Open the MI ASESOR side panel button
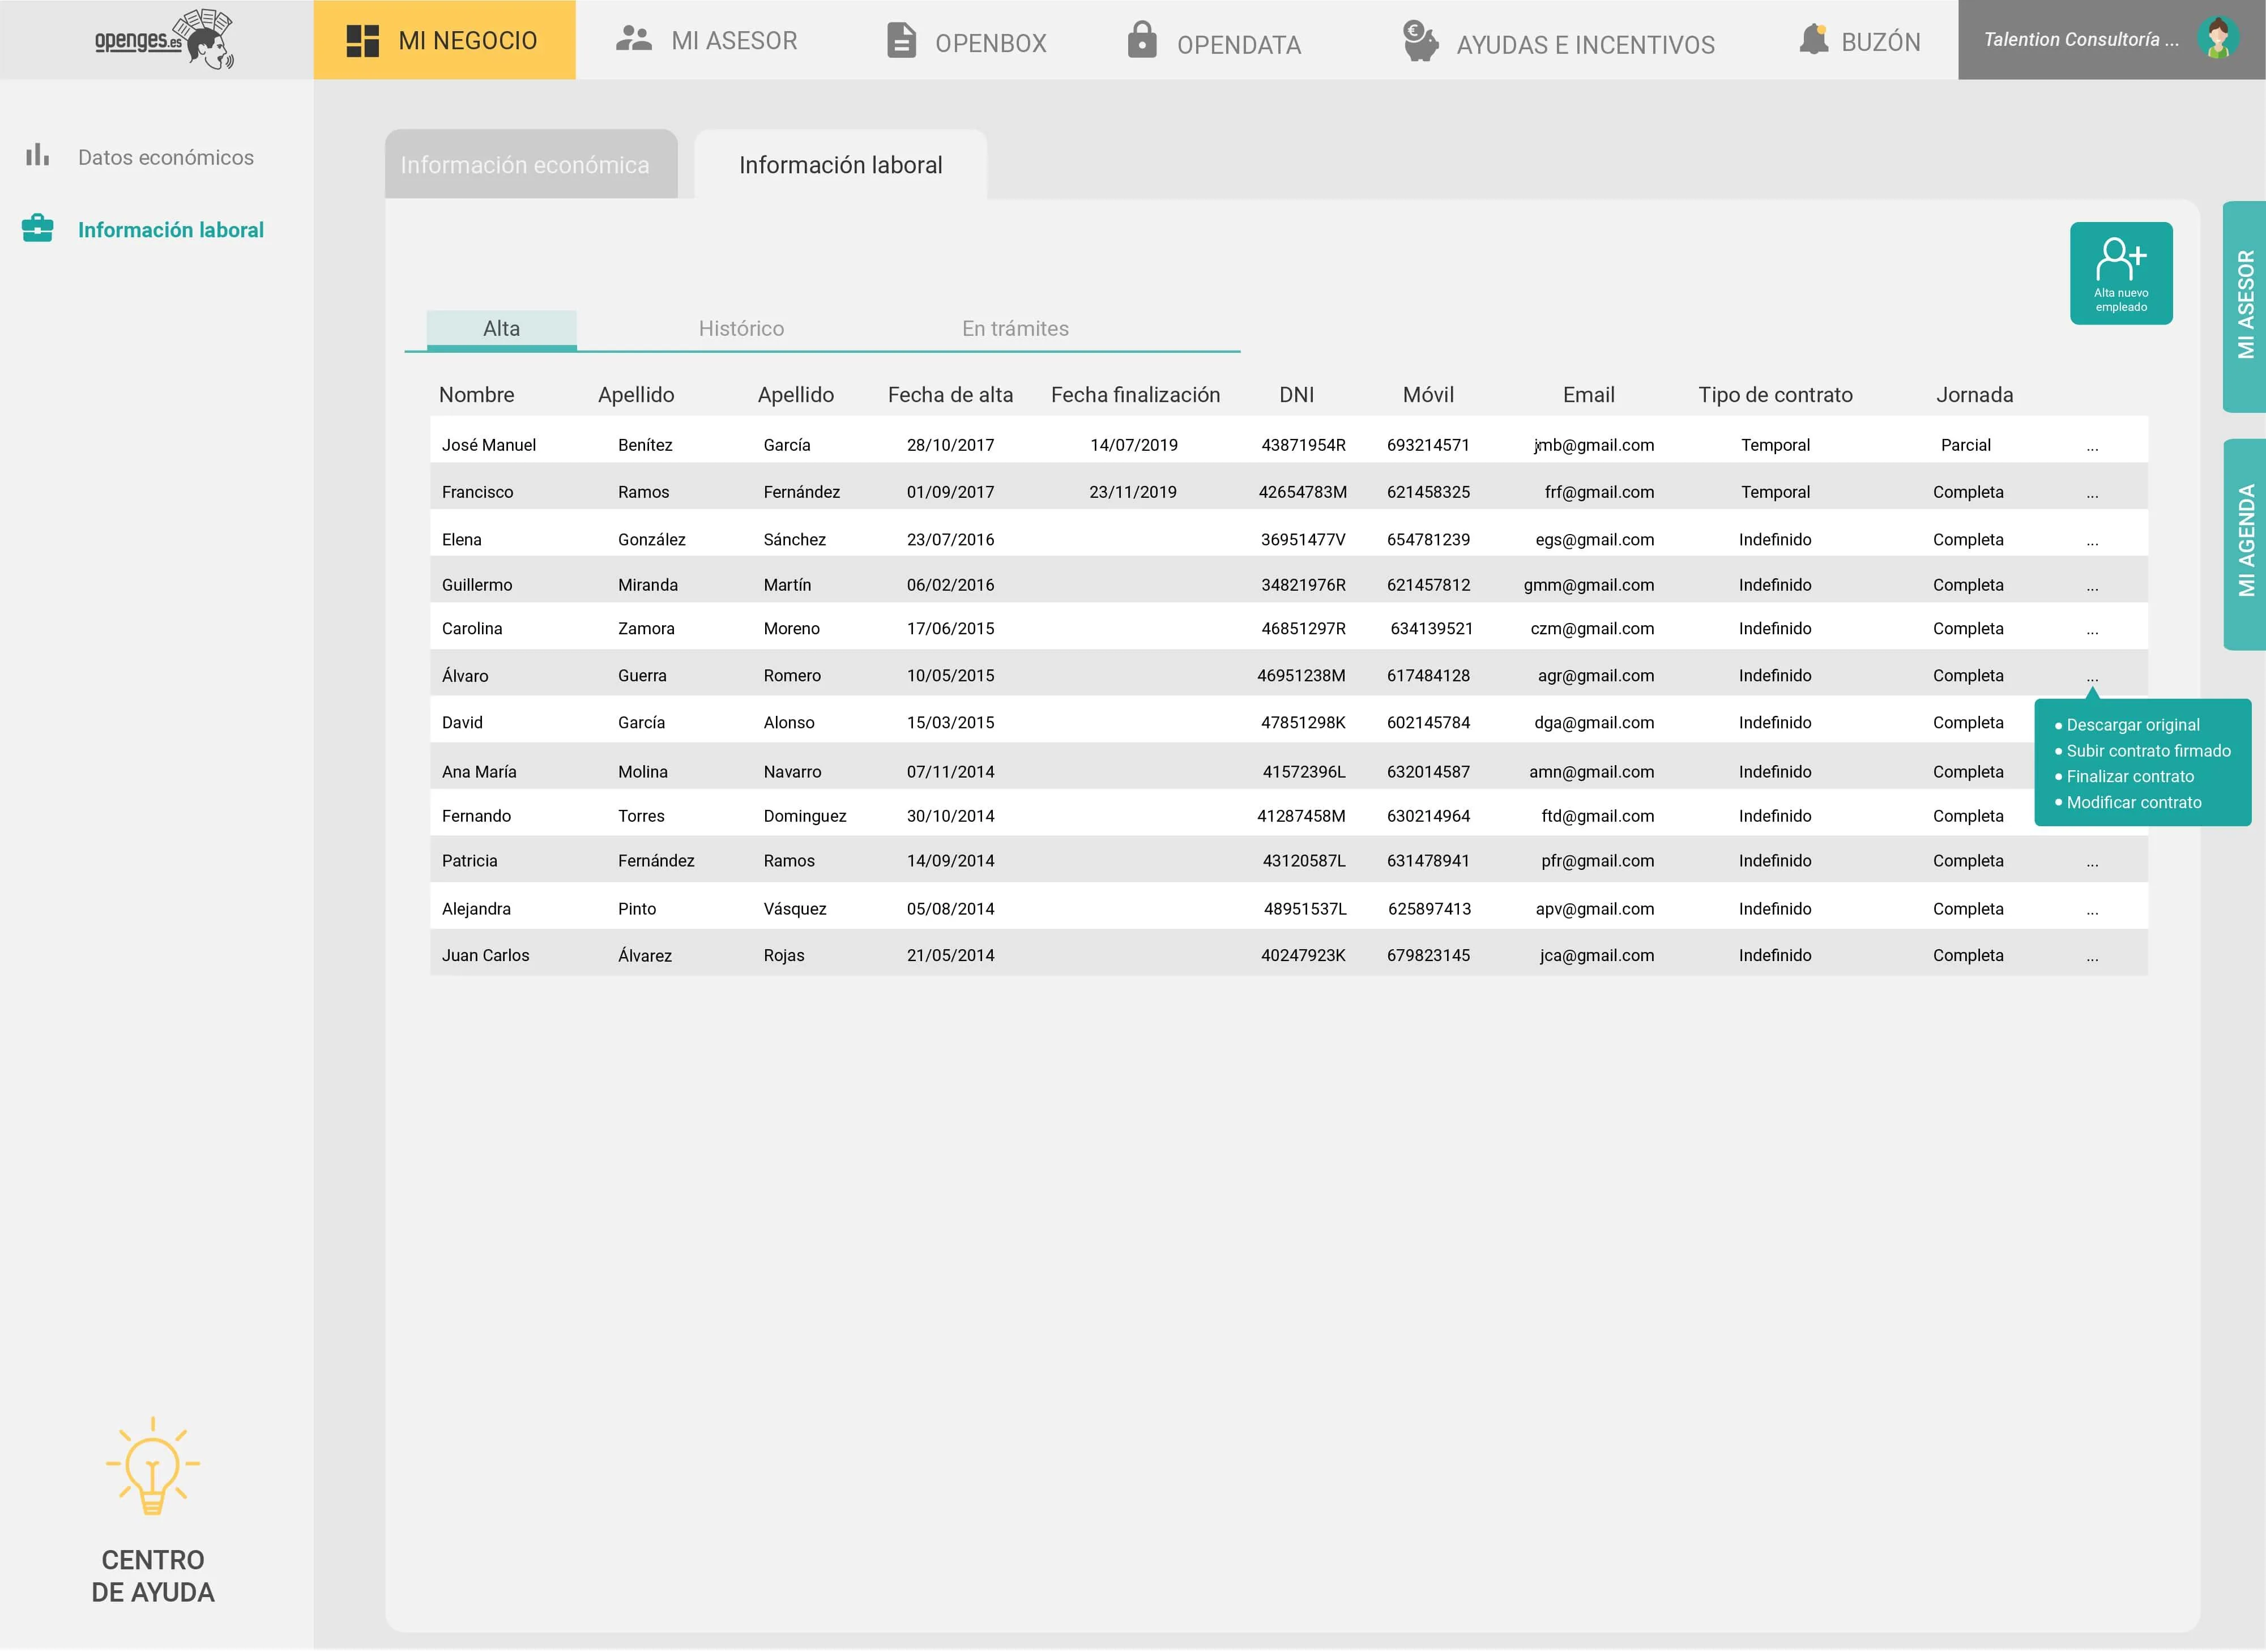The width and height of the screenshot is (2266, 1652). click(x=2244, y=306)
